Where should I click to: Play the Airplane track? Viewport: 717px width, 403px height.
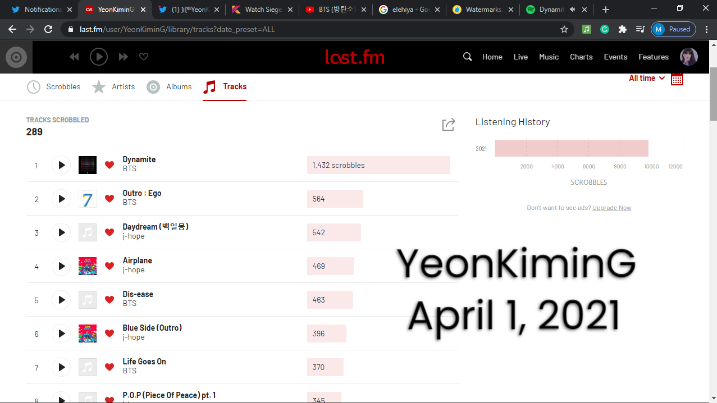click(x=61, y=266)
